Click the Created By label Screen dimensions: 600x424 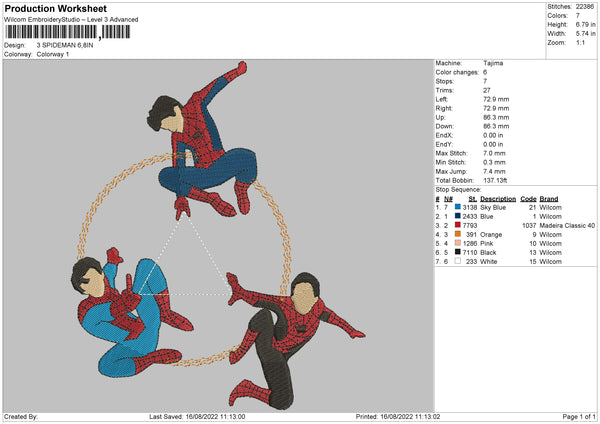[x=21, y=417]
